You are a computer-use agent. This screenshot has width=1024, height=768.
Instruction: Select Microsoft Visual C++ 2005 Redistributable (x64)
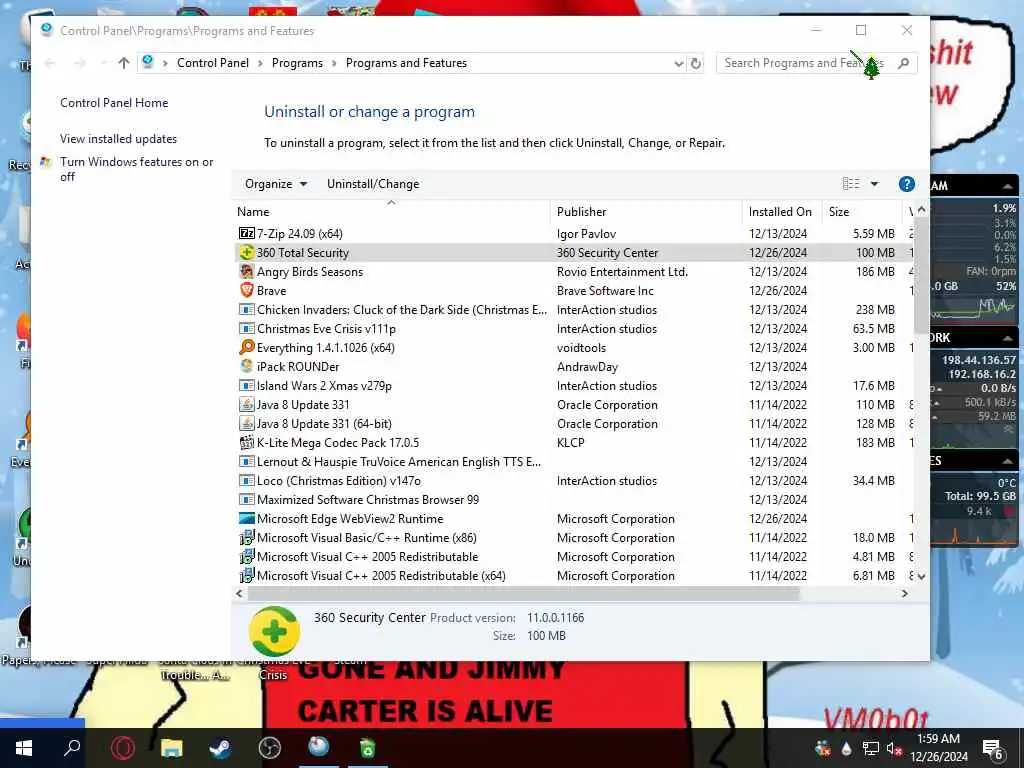573,575
